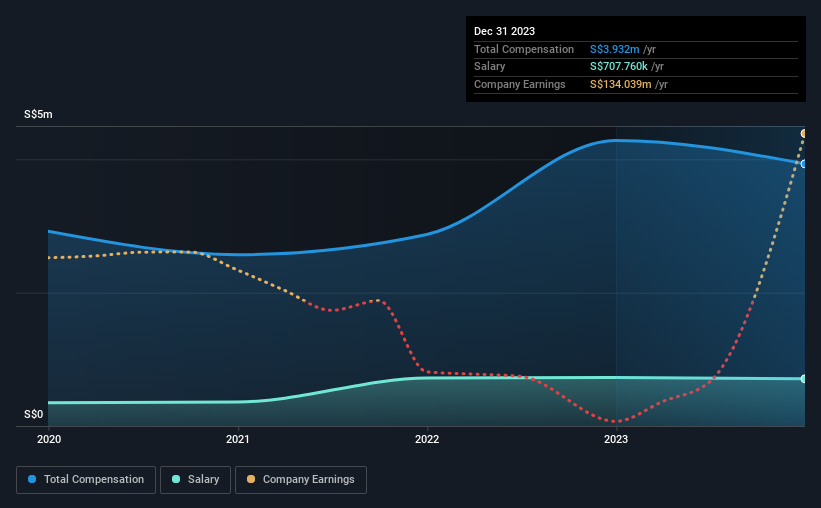This screenshot has height=508, width=821.
Task: Click the orange Company Earnings legend dot
Action: pyautogui.click(x=251, y=479)
